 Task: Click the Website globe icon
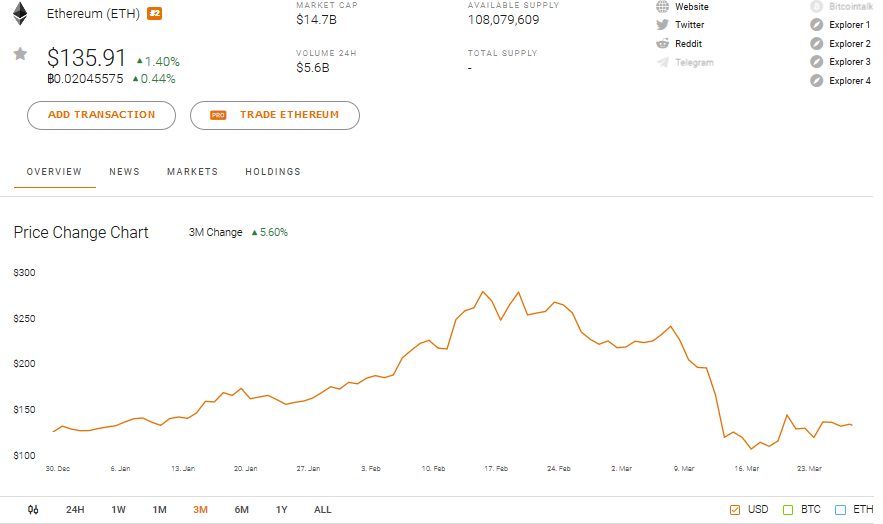point(662,7)
